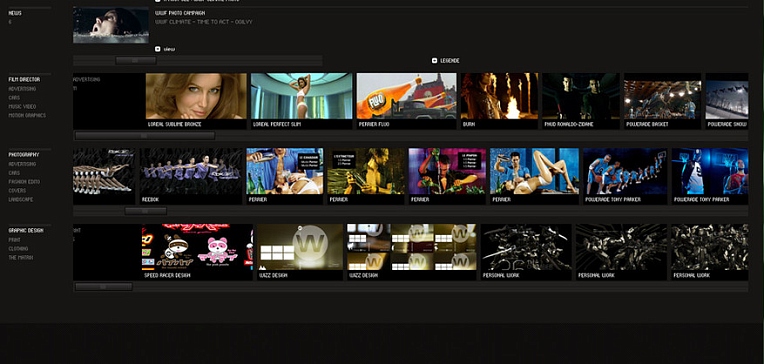This screenshot has height=364, width=764.
Task: Select the News section heading
Action: (15, 13)
